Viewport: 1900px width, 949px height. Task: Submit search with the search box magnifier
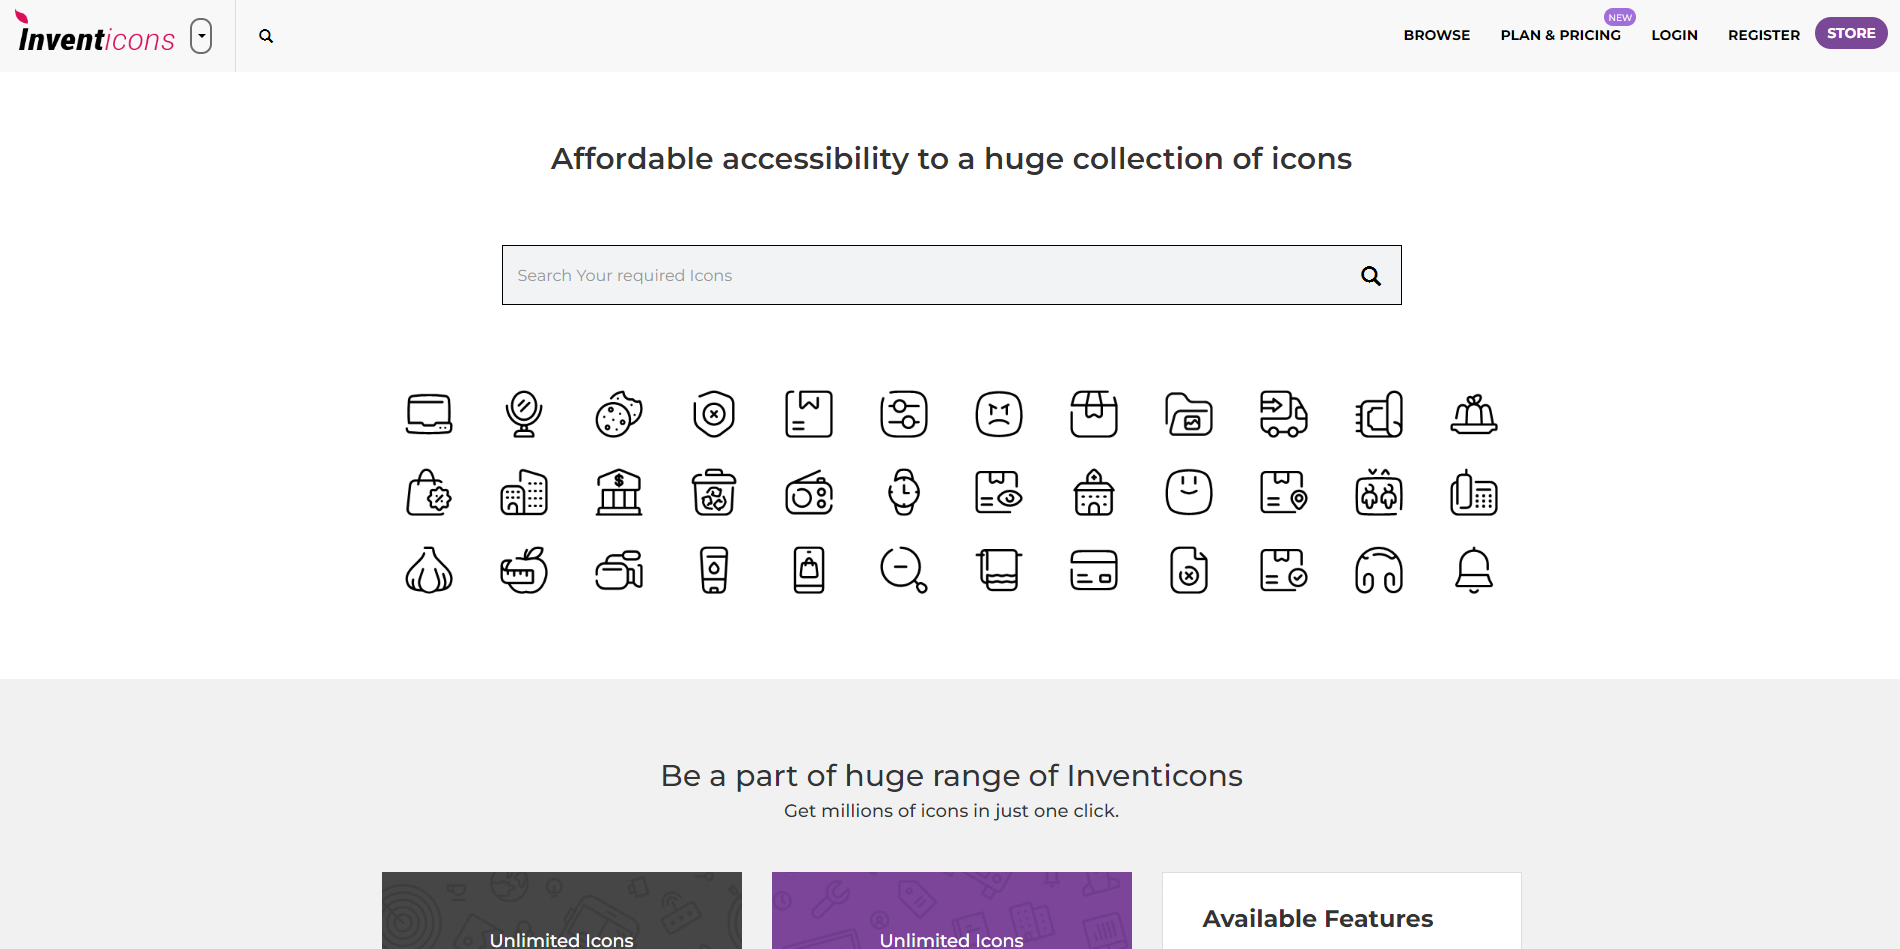pos(1371,276)
